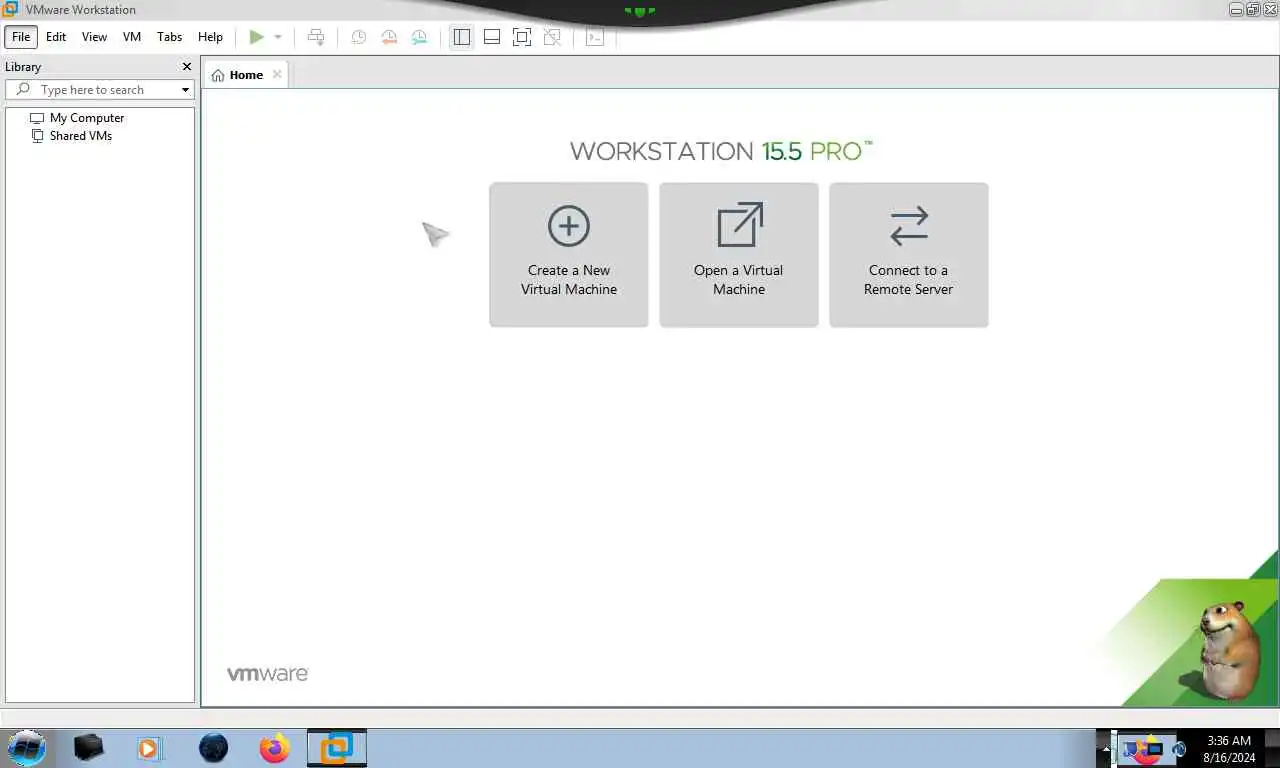The image size is (1280, 768).
Task: Expand the power options dropdown arrow
Action: 278,37
